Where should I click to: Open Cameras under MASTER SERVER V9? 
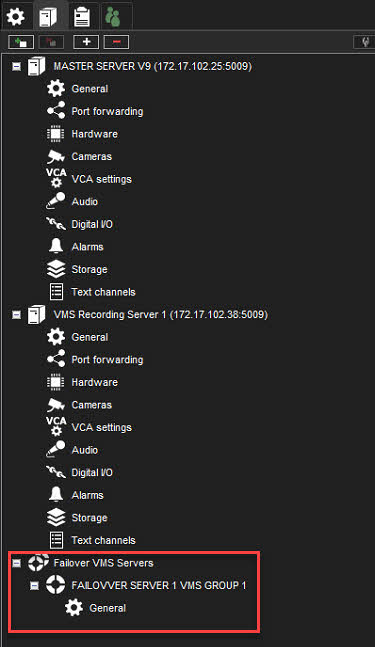coord(79,157)
